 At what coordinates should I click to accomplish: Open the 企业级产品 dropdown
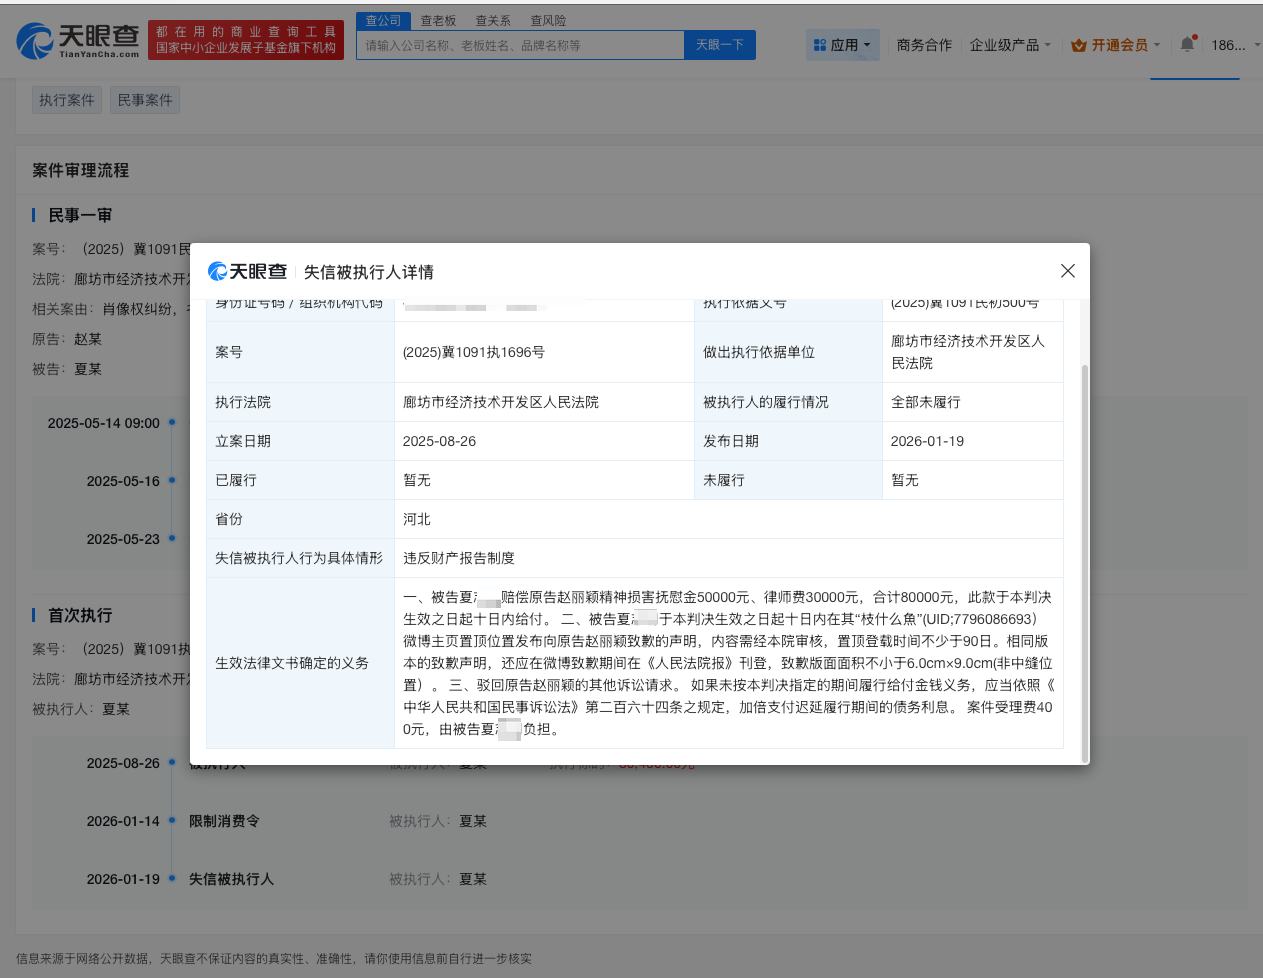tap(1005, 44)
